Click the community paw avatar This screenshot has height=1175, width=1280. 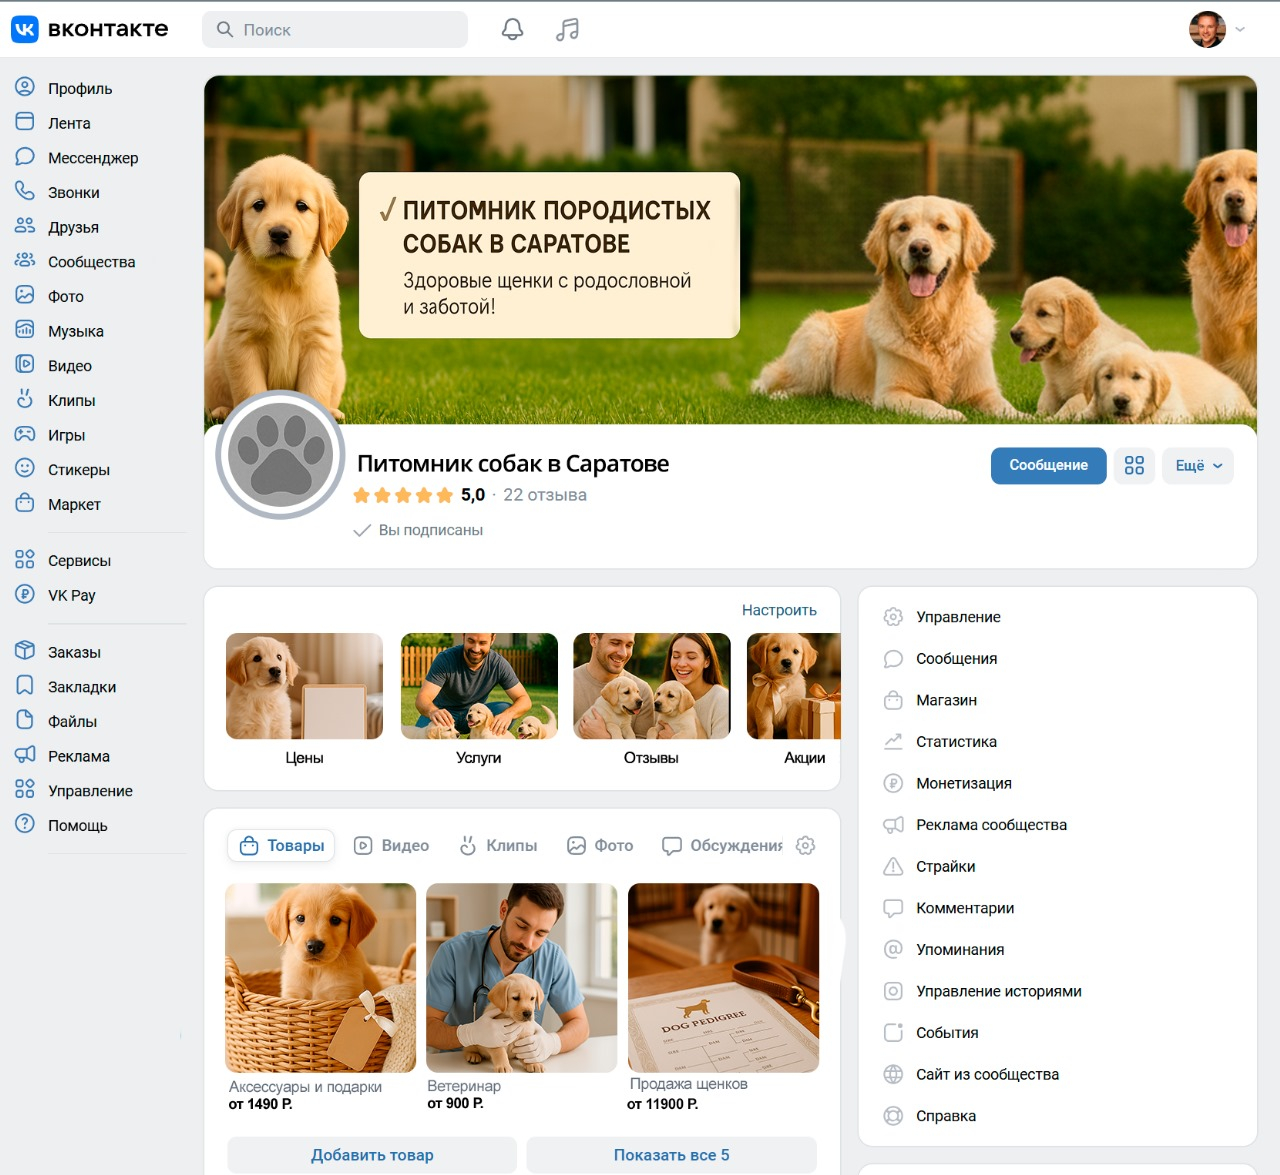click(281, 455)
